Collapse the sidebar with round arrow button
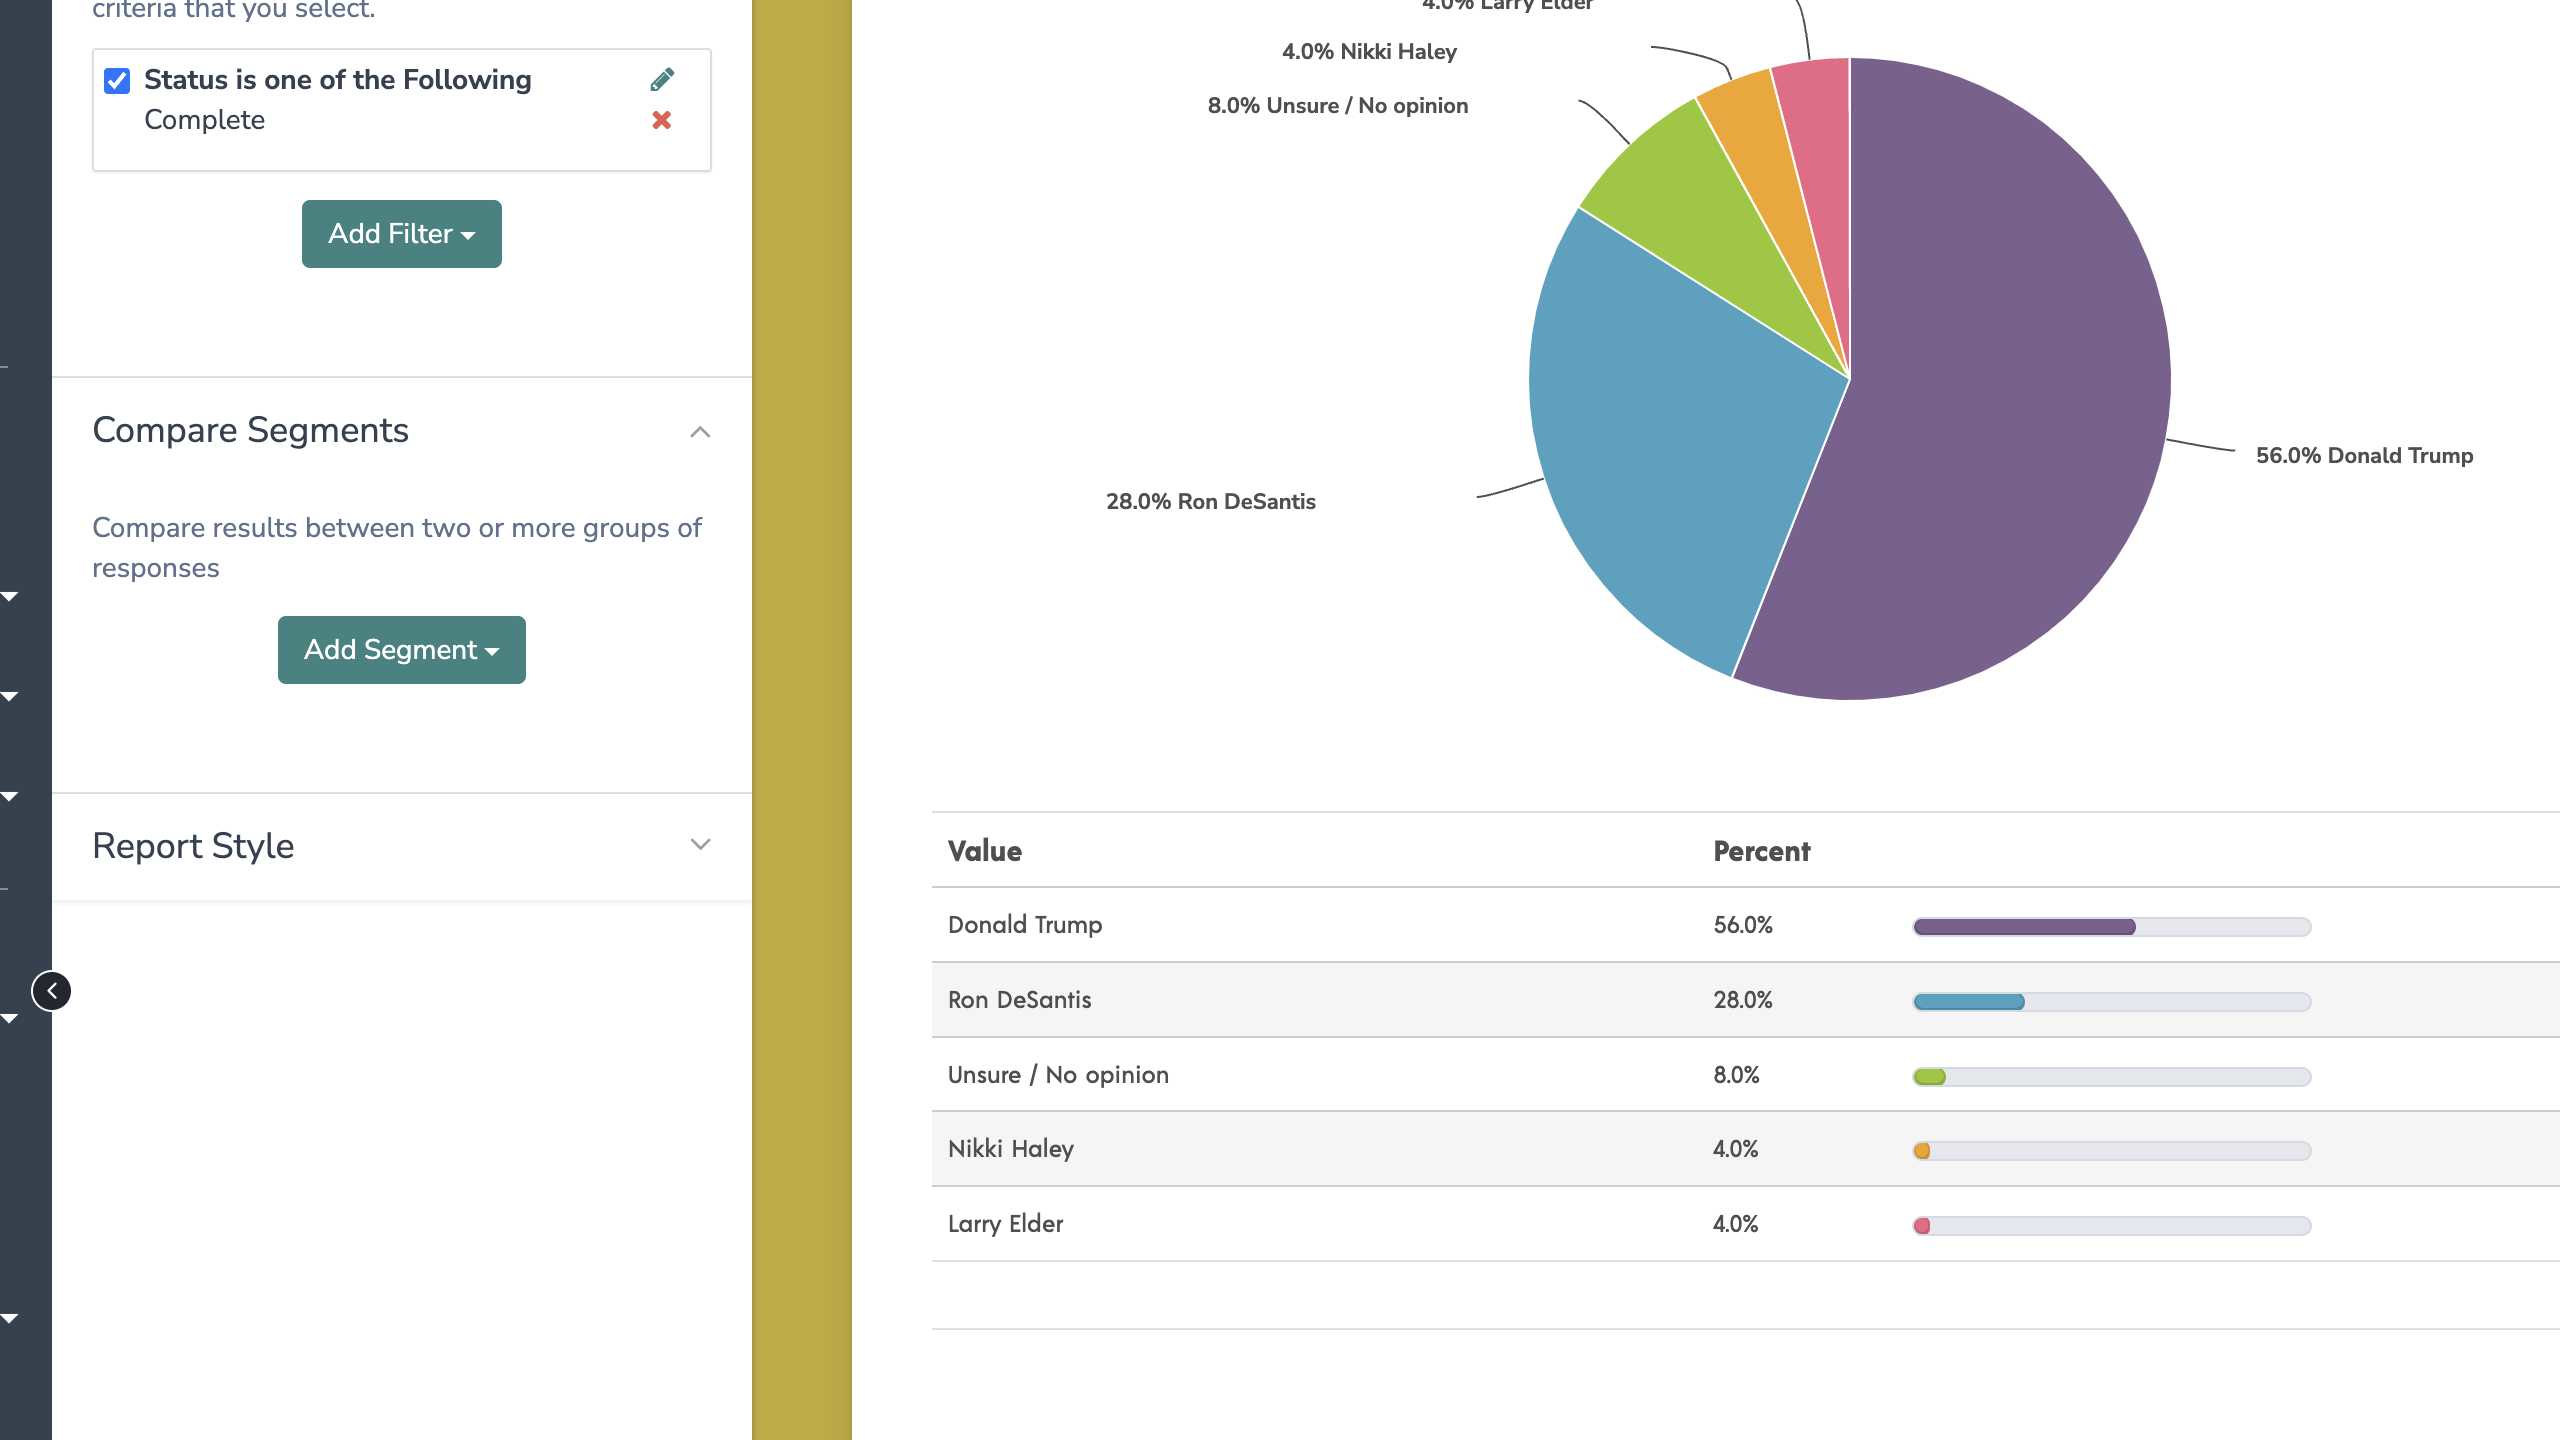The height and width of the screenshot is (1440, 2560). pyautogui.click(x=52, y=991)
